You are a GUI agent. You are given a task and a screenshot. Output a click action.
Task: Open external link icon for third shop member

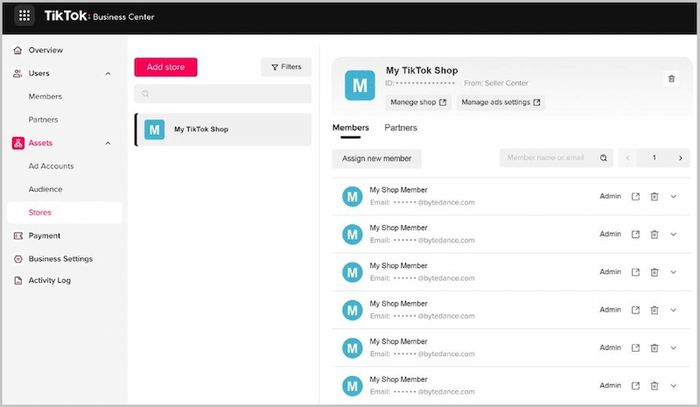(x=635, y=272)
